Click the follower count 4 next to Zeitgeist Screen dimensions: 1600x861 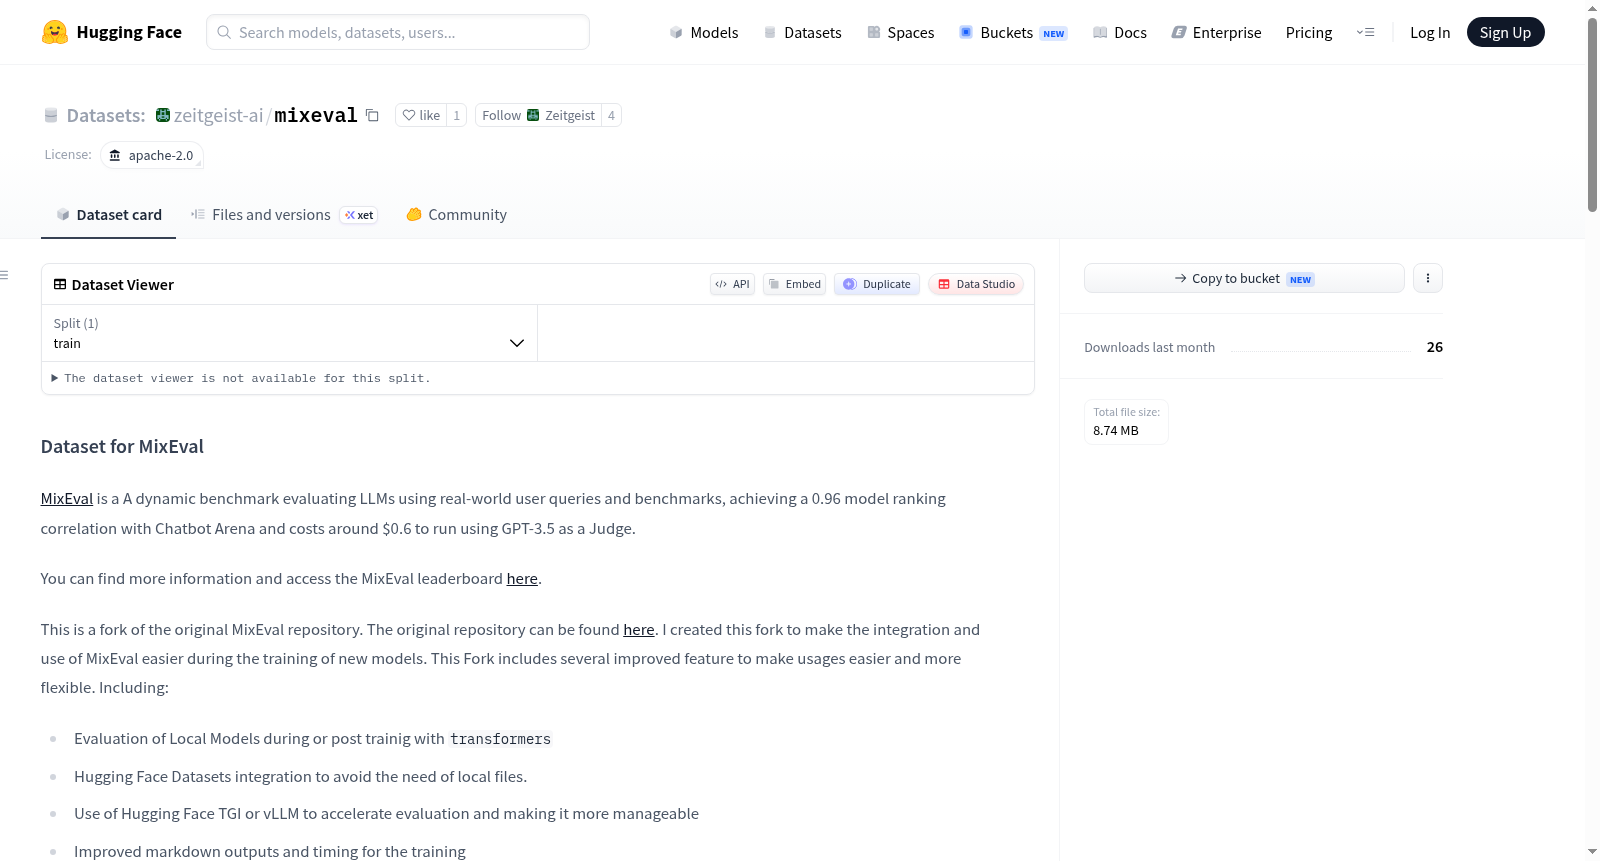pos(611,115)
